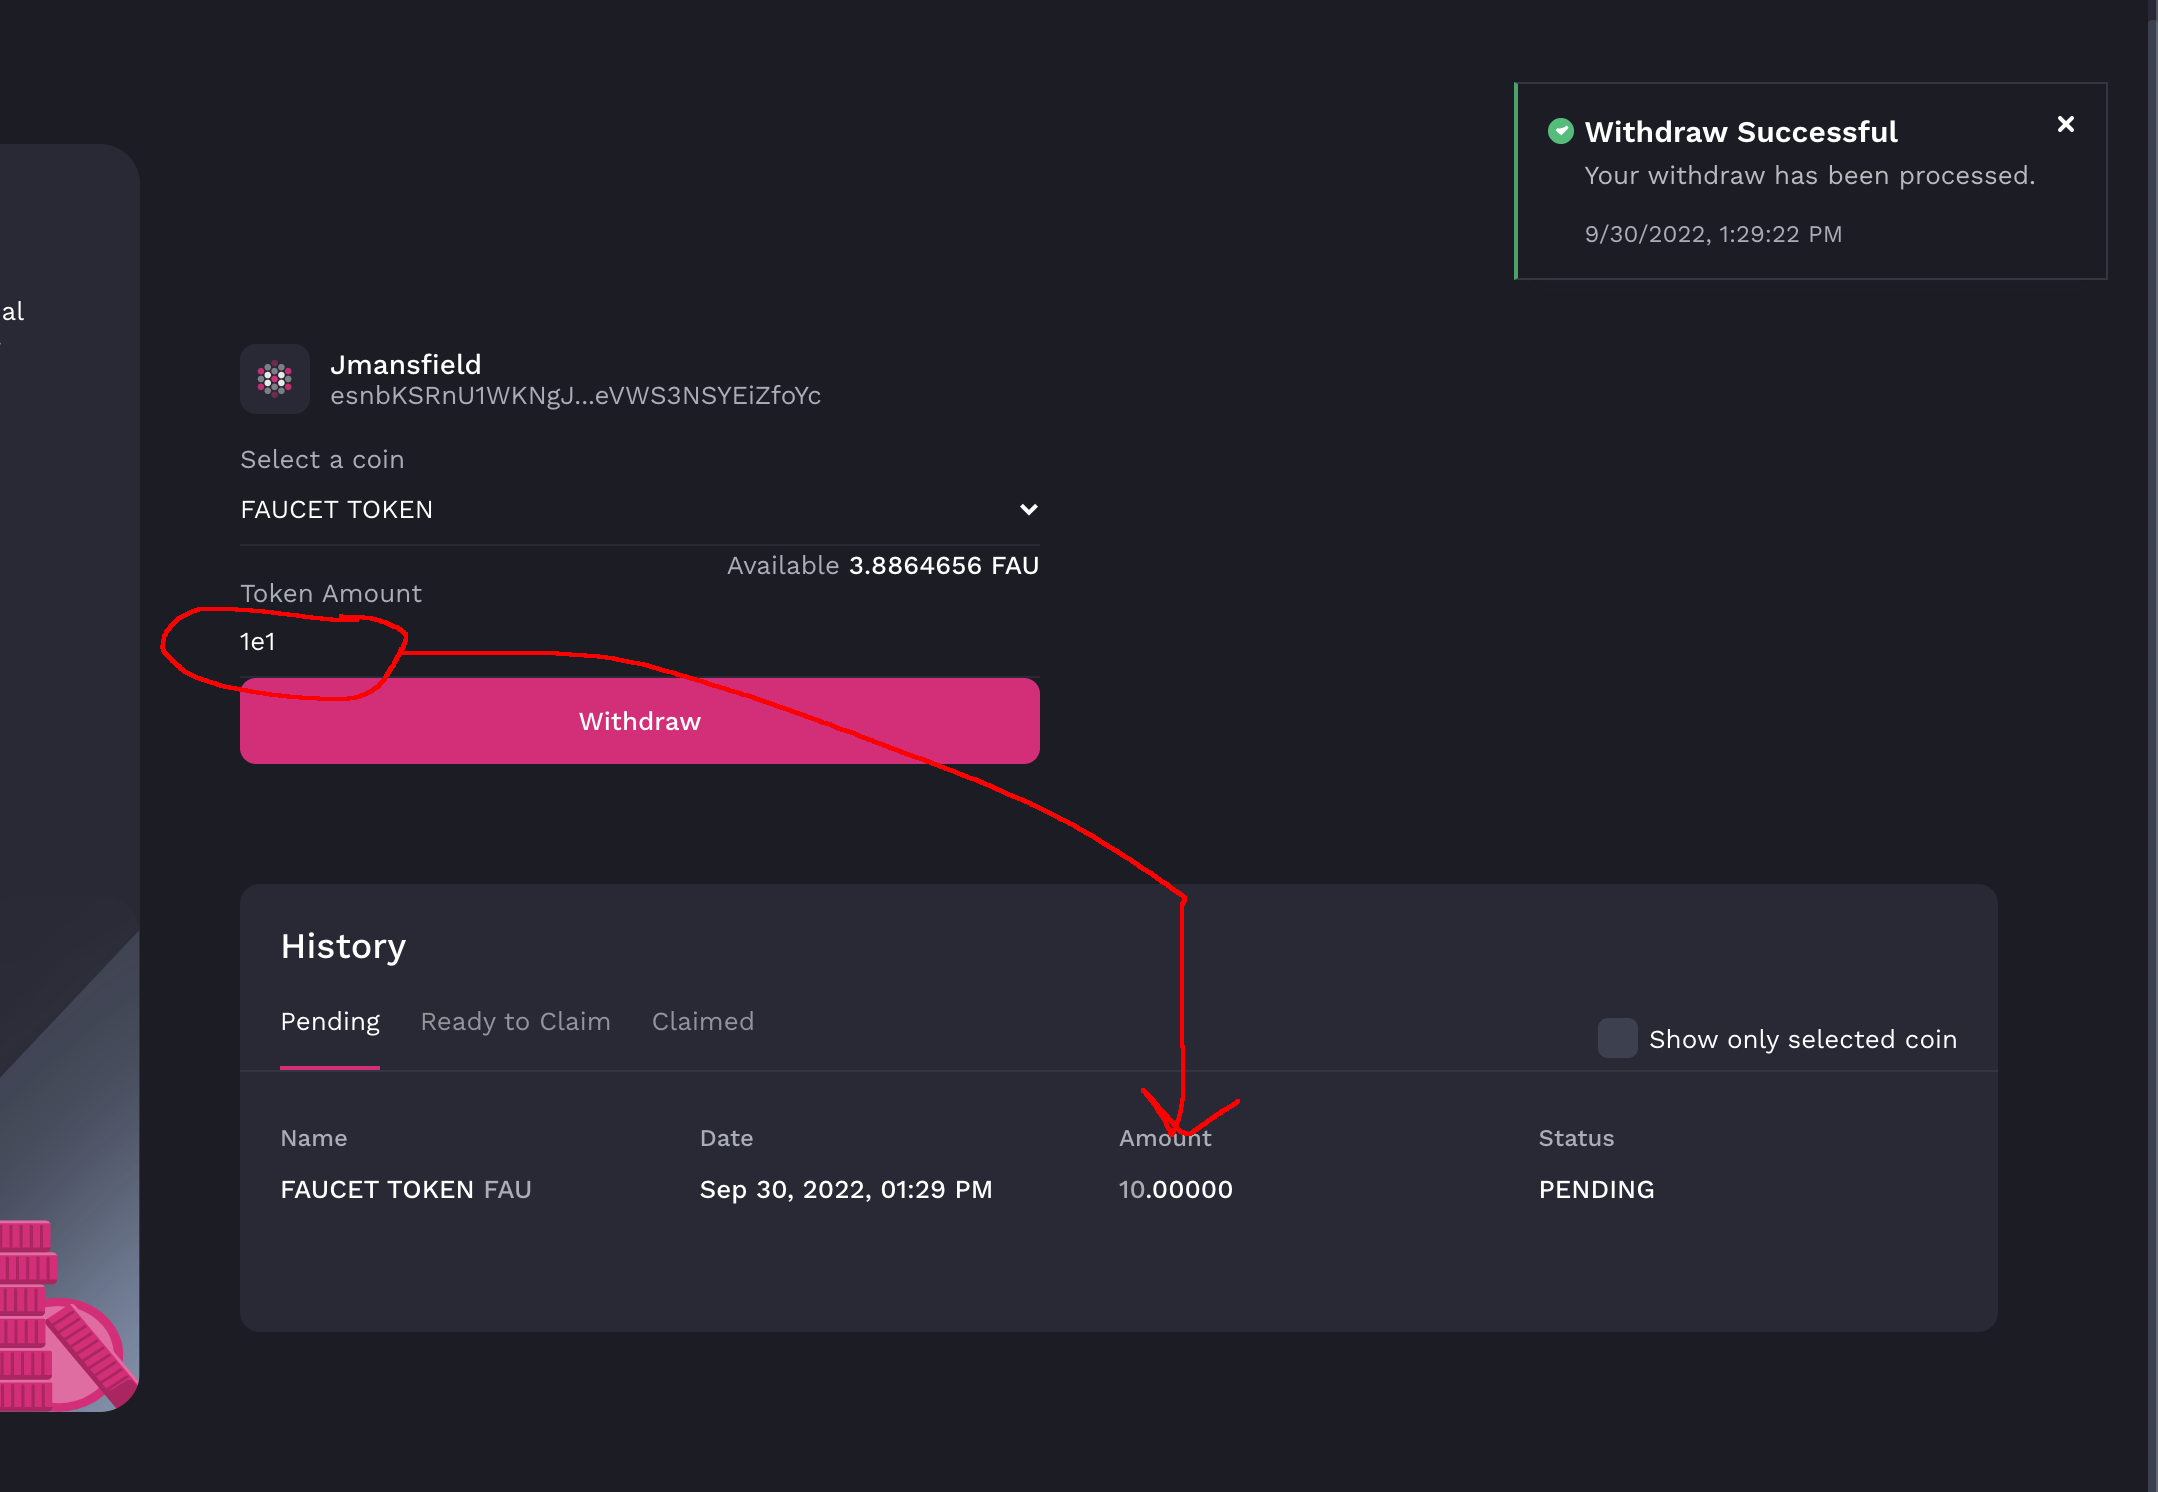Enable Show only selected coin

click(1617, 1039)
